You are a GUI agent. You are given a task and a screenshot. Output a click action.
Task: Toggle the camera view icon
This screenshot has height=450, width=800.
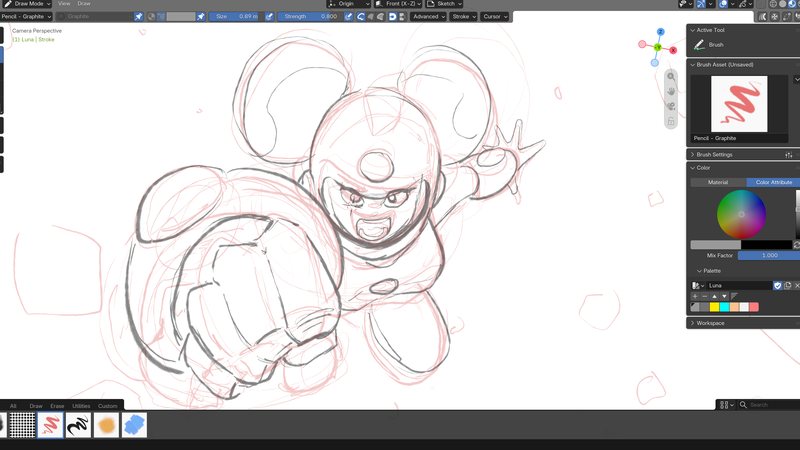671,106
